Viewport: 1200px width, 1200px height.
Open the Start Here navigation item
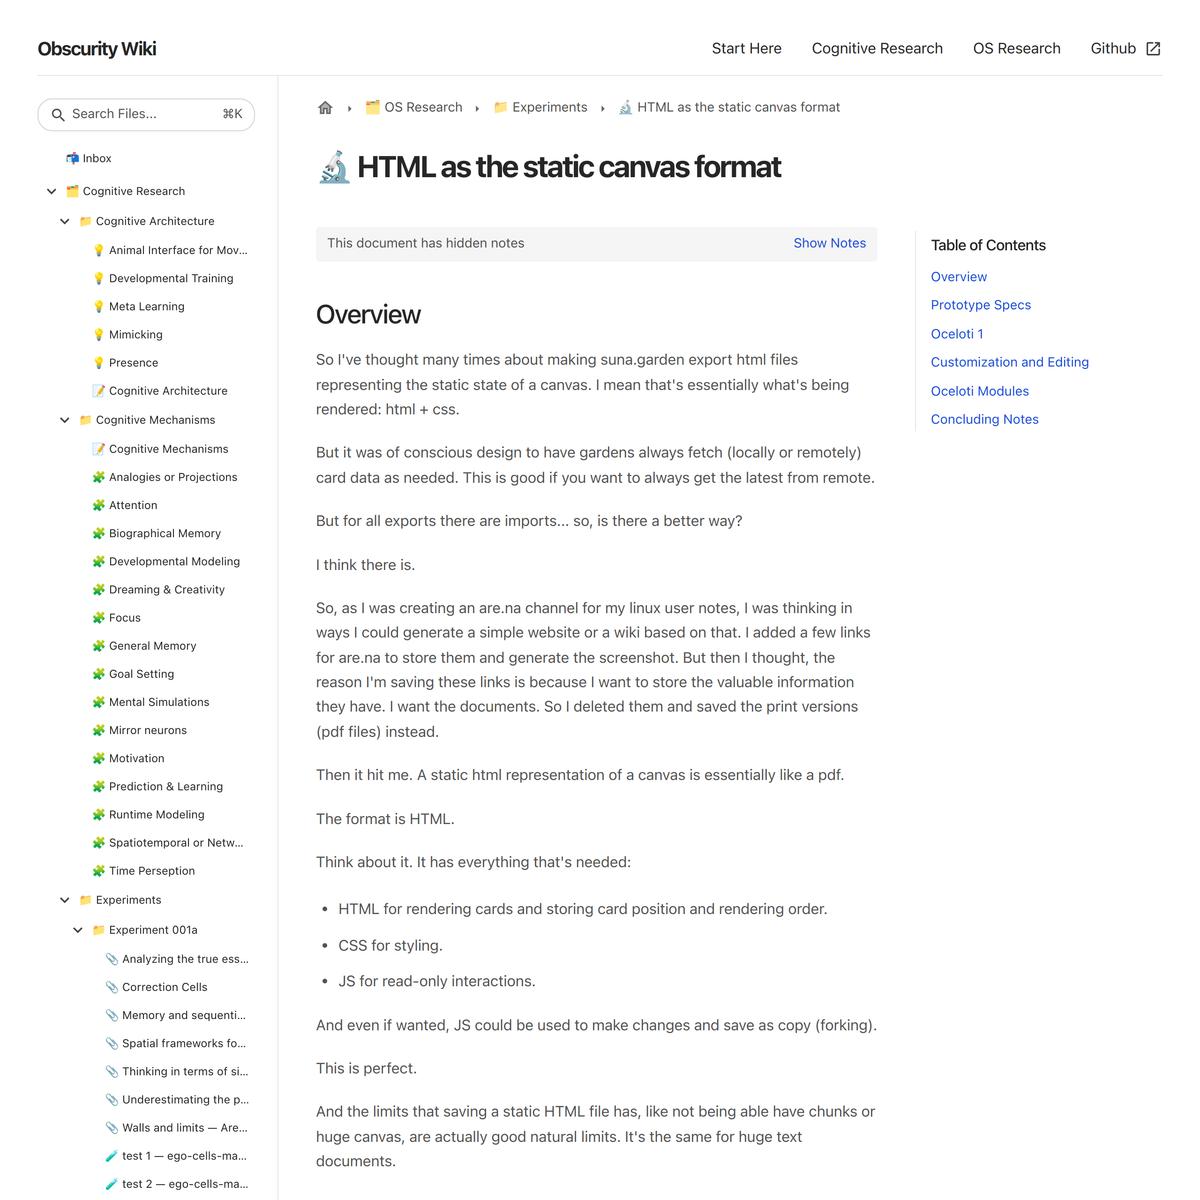point(746,48)
